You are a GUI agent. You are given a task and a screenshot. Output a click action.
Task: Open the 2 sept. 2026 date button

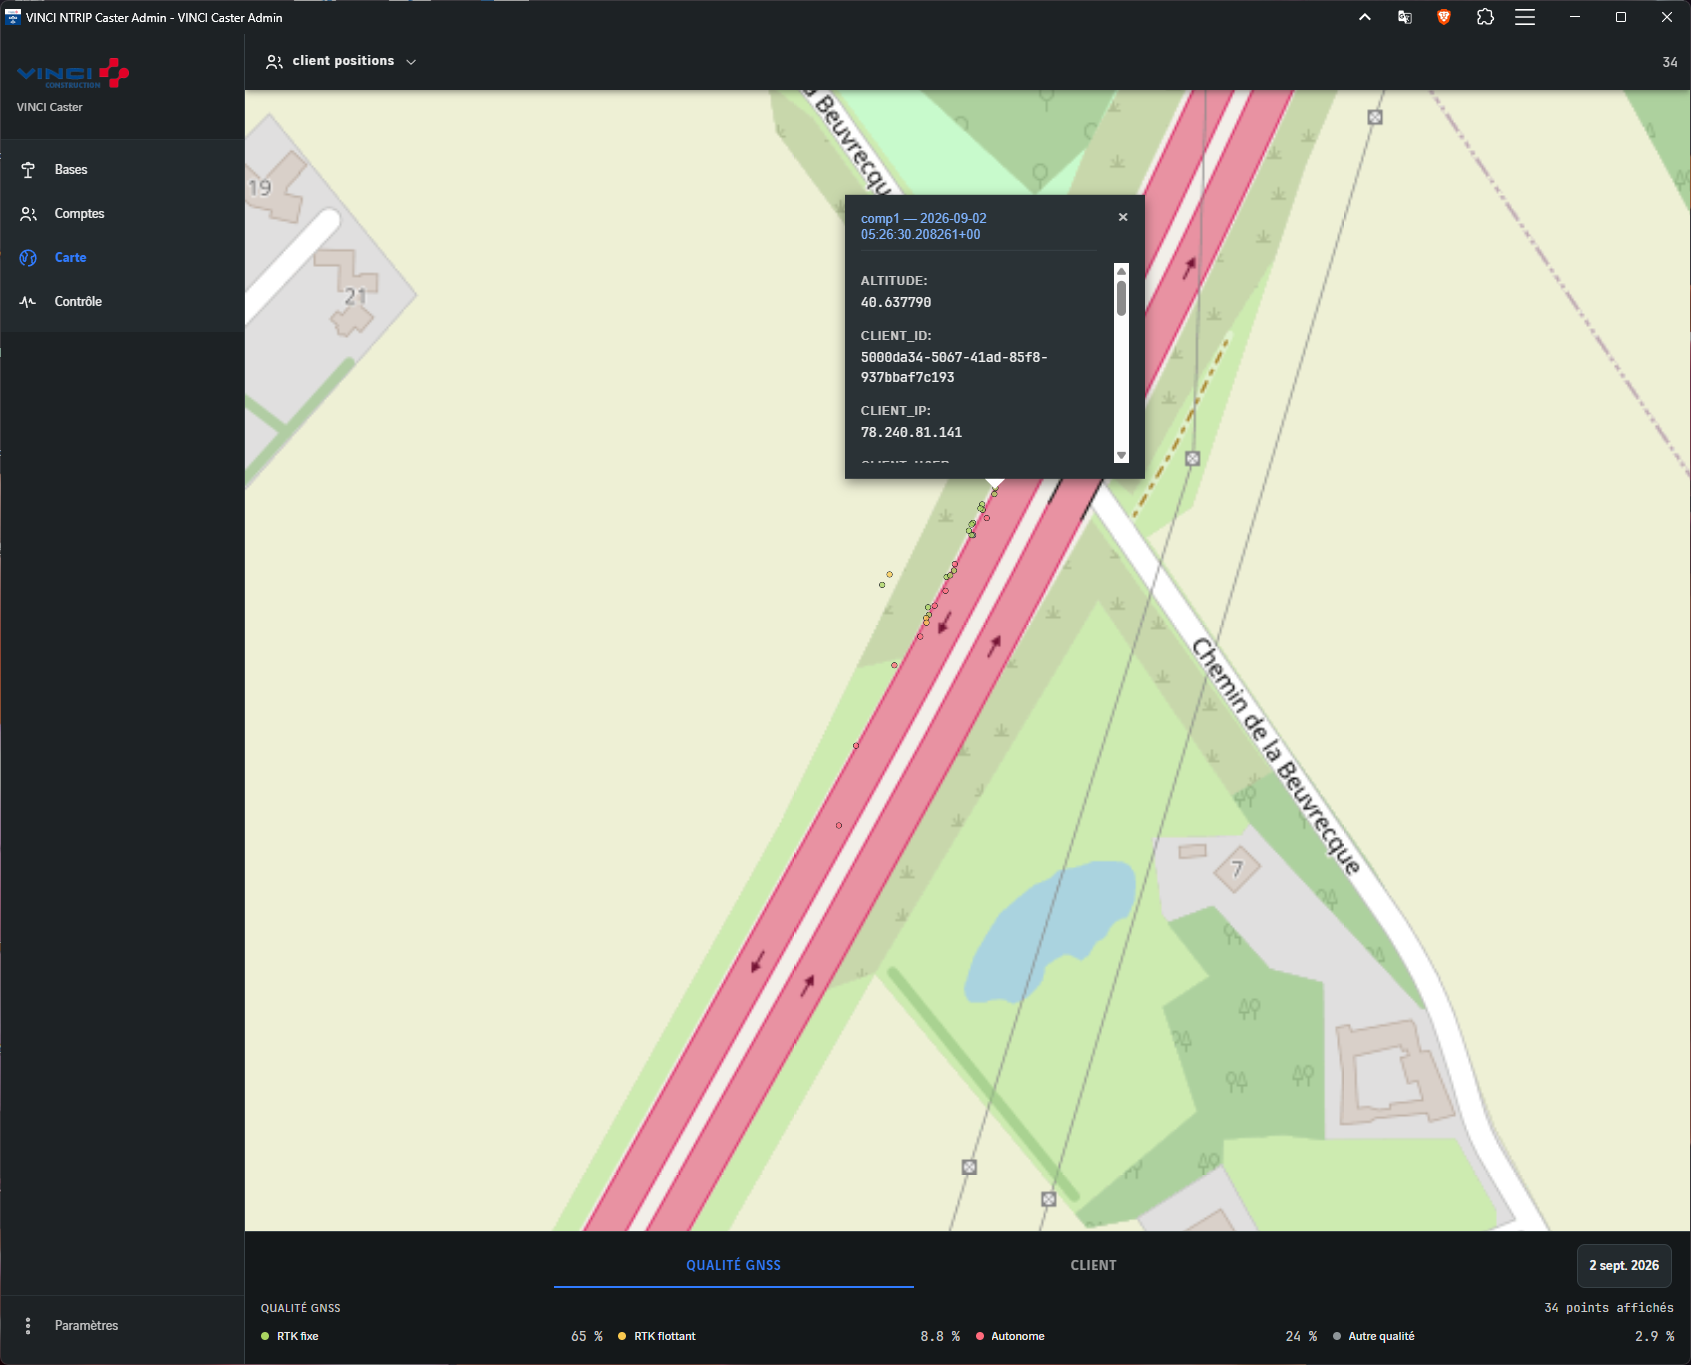(x=1624, y=1266)
